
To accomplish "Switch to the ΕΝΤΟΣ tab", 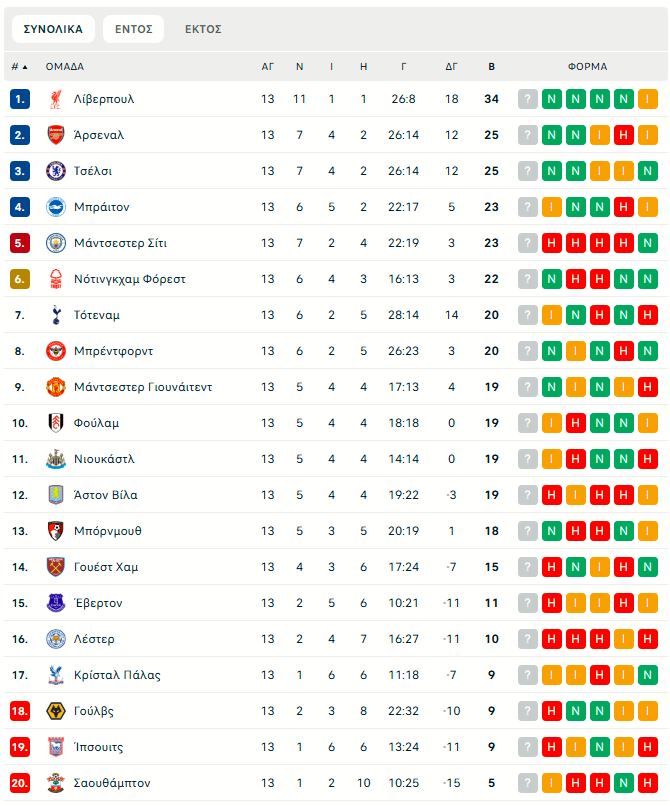I will tap(133, 29).
